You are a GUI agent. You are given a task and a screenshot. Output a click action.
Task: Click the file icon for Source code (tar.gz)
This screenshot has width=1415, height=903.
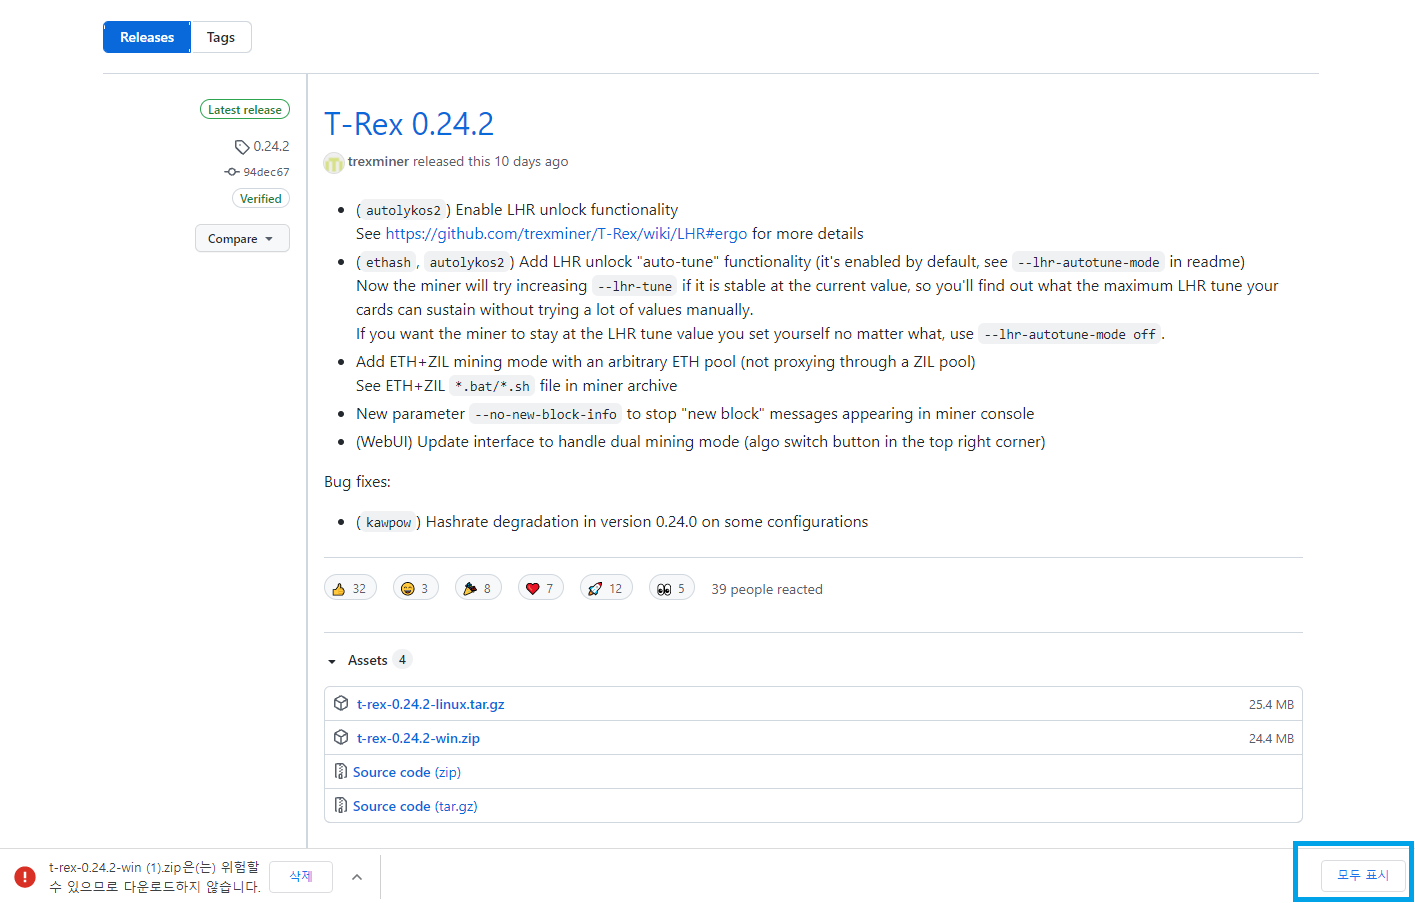(341, 806)
